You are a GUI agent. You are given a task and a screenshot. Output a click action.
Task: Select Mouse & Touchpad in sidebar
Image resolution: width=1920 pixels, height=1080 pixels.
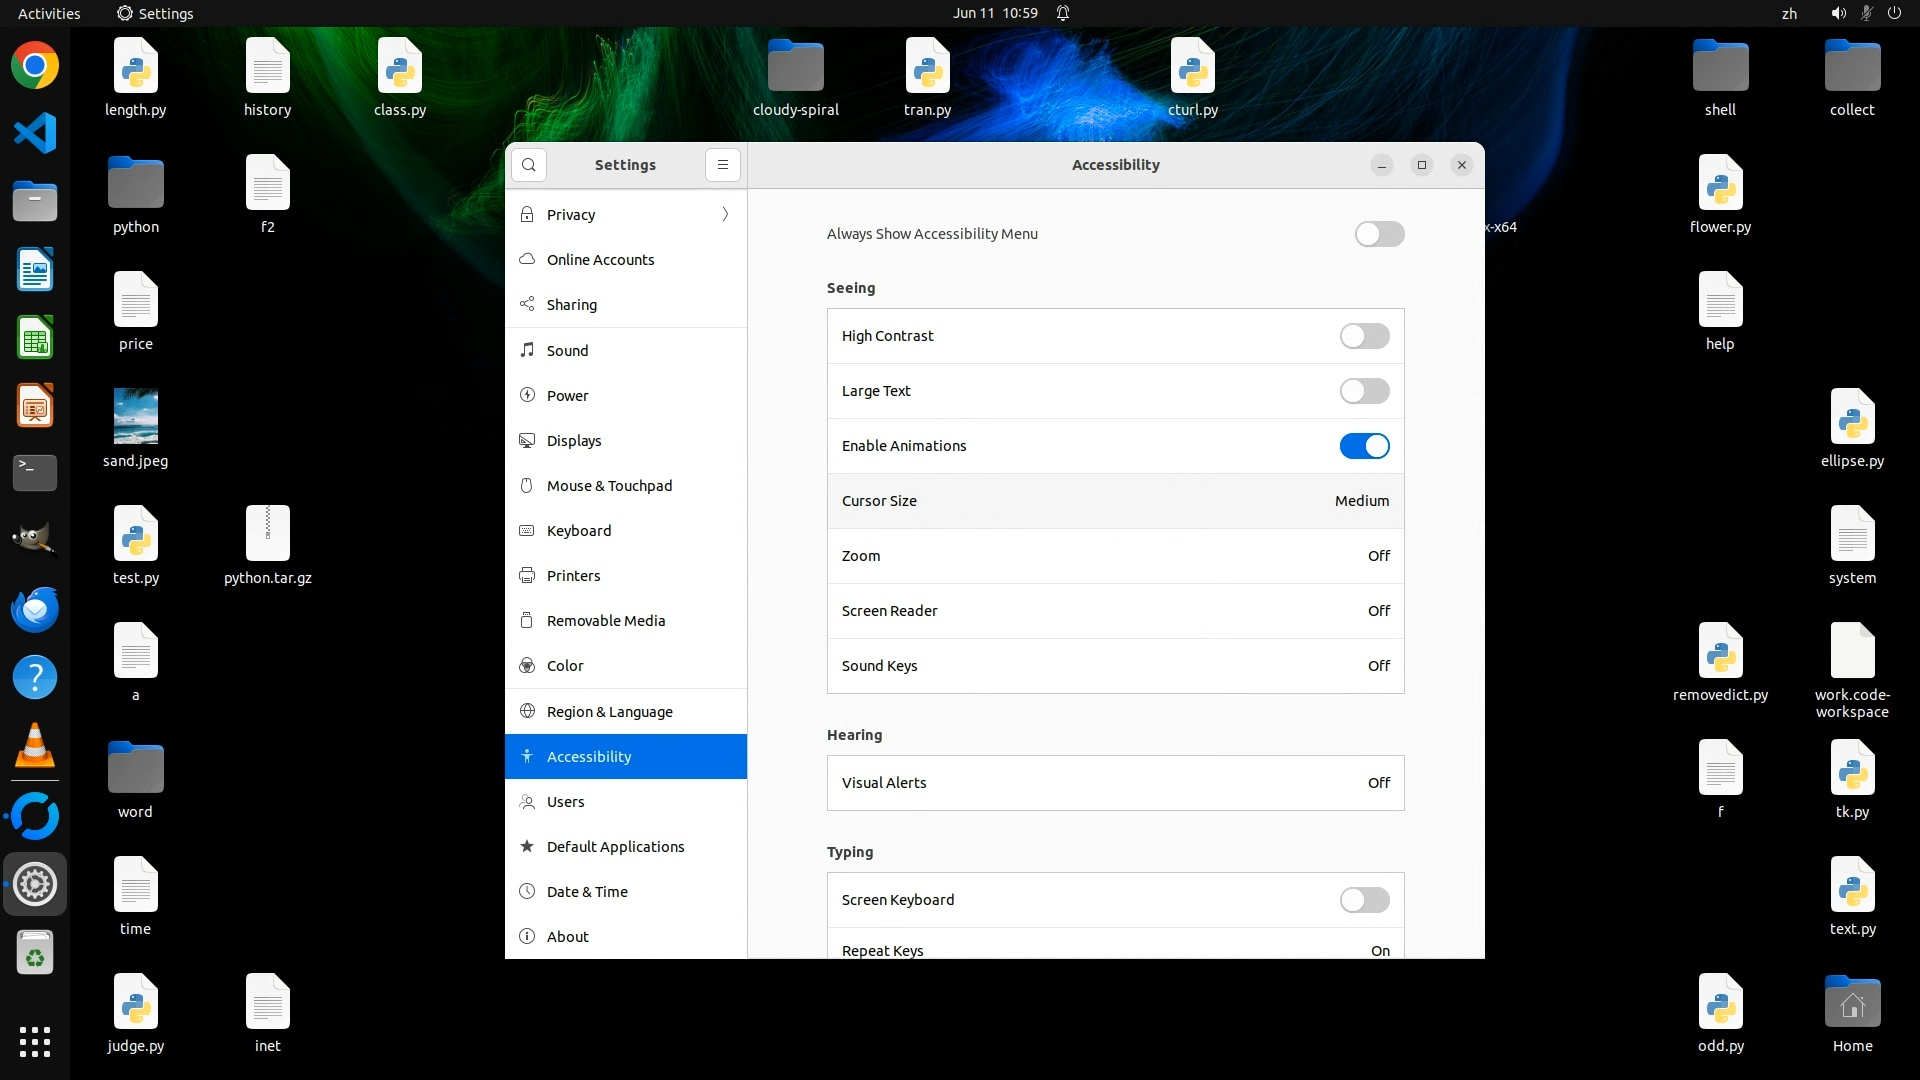point(609,486)
